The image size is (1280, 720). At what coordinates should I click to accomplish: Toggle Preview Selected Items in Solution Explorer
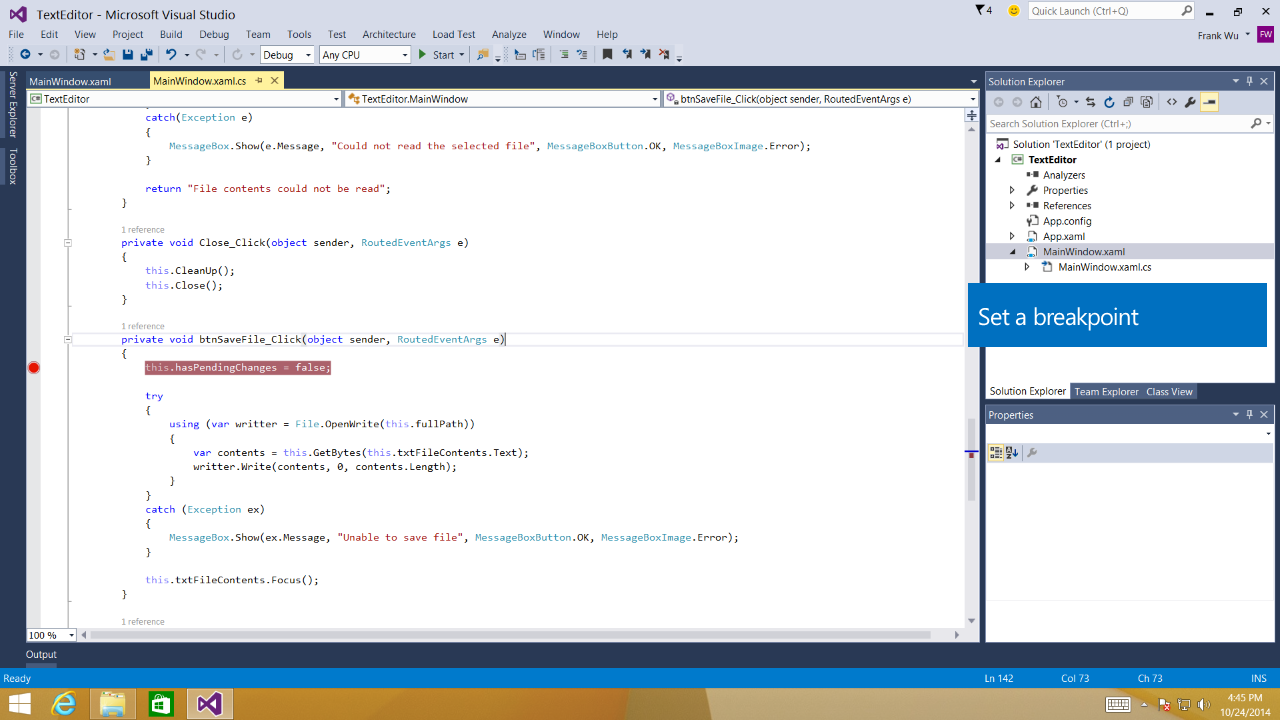pos(1209,102)
